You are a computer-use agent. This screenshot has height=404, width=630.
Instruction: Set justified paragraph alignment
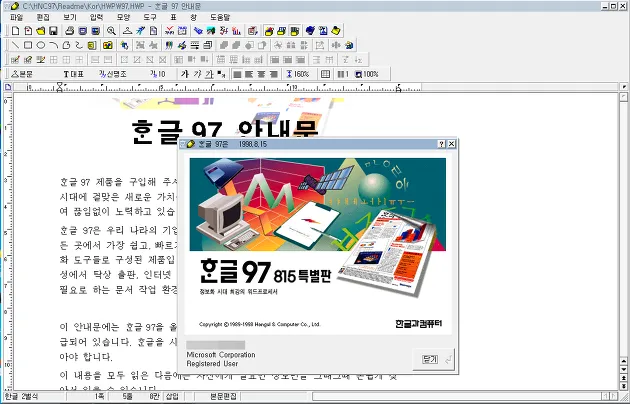tap(237, 74)
